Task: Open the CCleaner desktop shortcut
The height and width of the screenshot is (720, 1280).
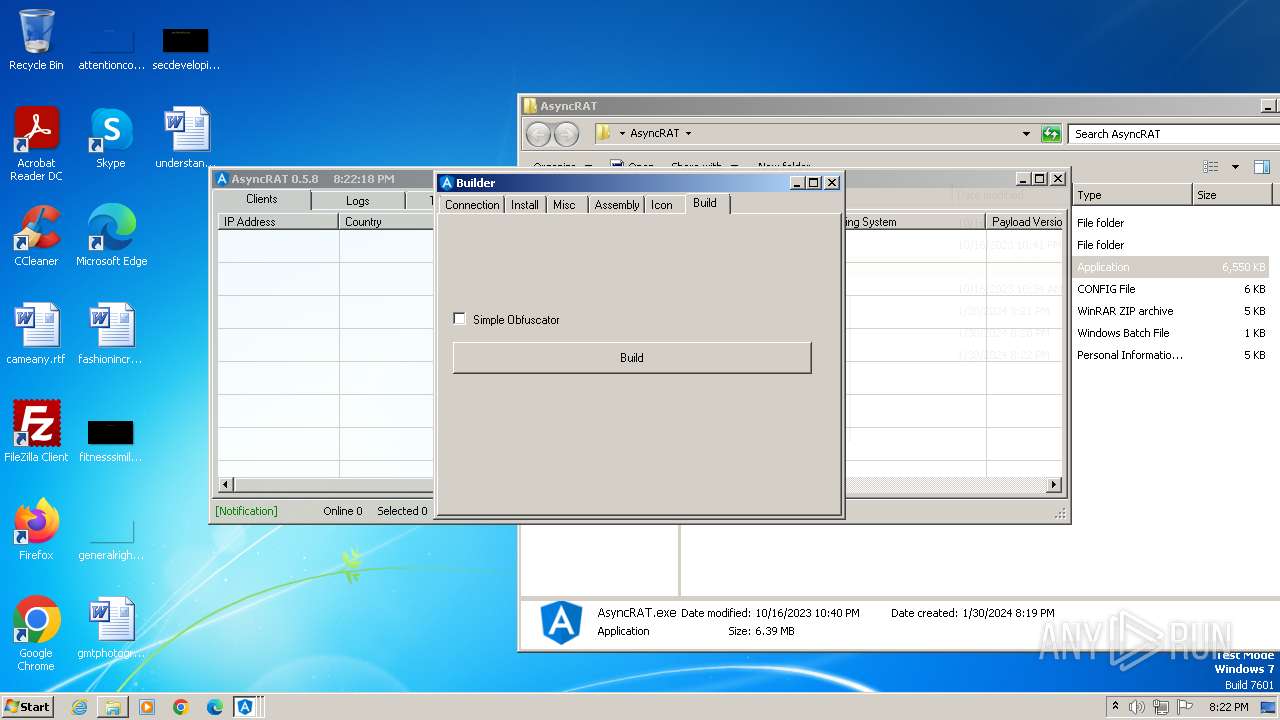Action: [36, 236]
